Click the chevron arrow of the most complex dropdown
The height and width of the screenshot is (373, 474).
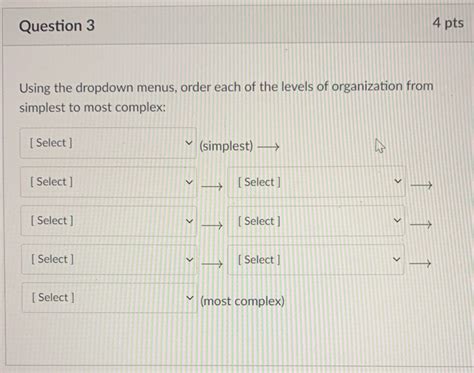(189, 298)
